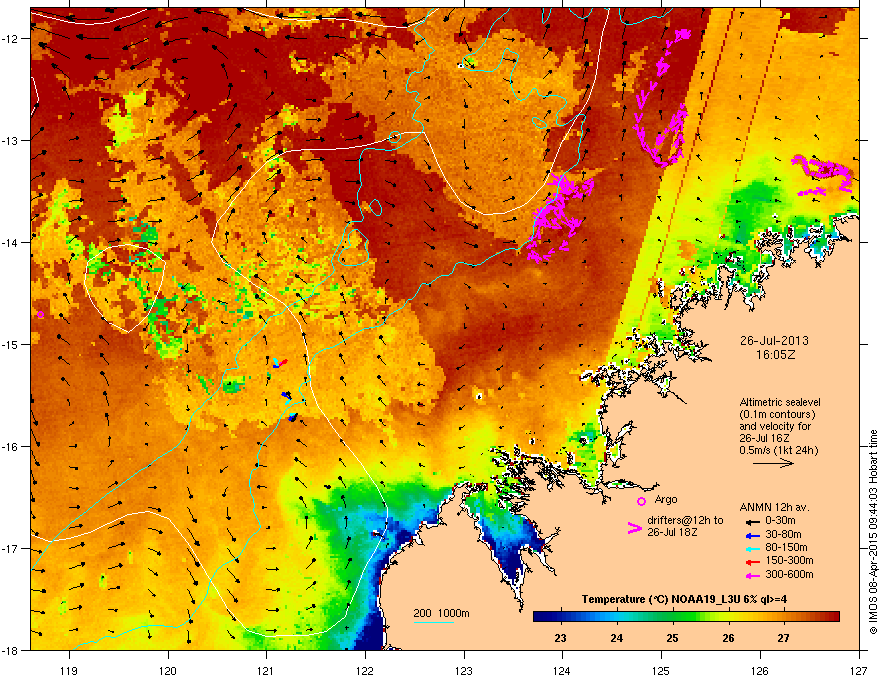880x680 pixels.
Task: Click the magenta drifters chevron legend symbol
Action: (x=634, y=528)
